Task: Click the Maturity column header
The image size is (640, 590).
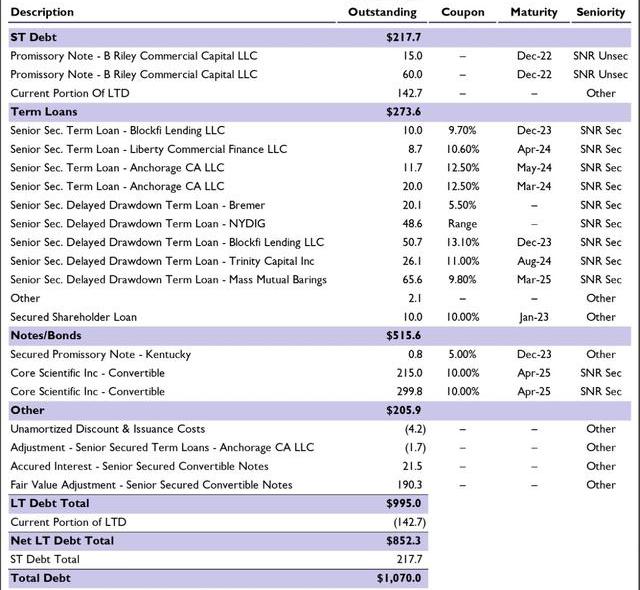Action: point(533,12)
